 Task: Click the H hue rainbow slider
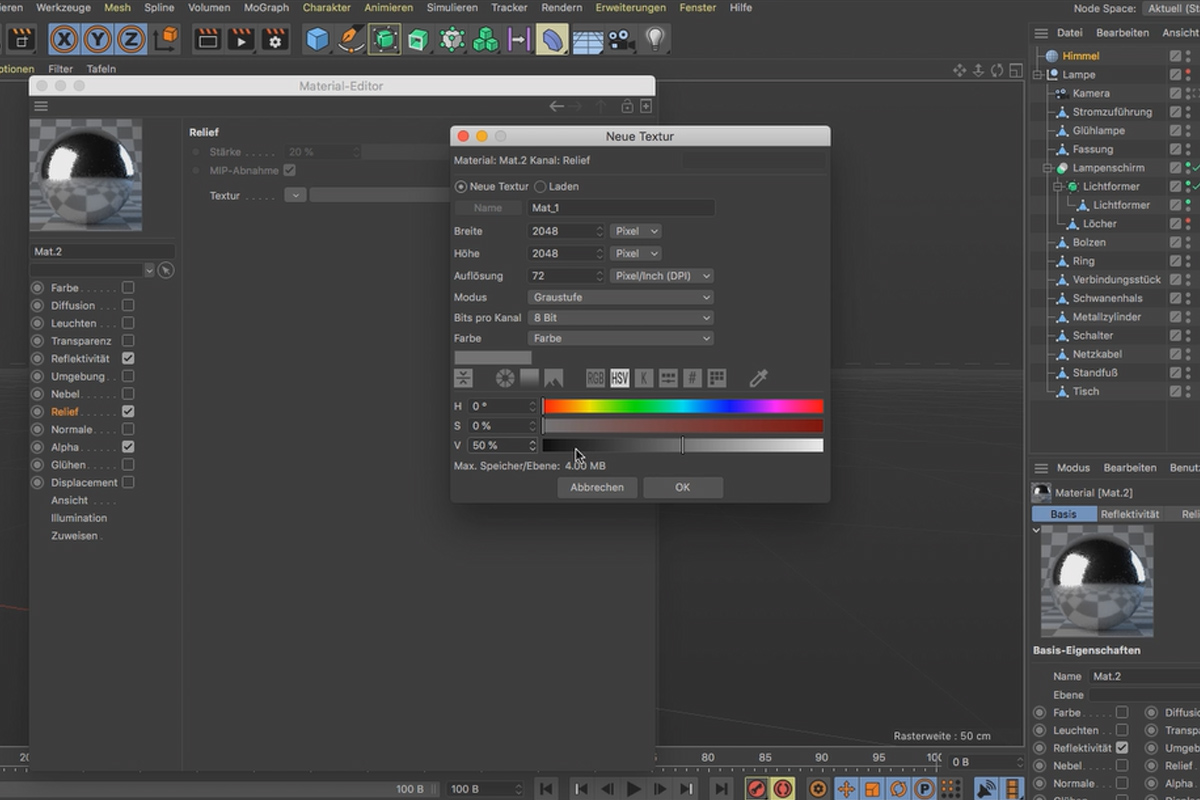pos(683,407)
